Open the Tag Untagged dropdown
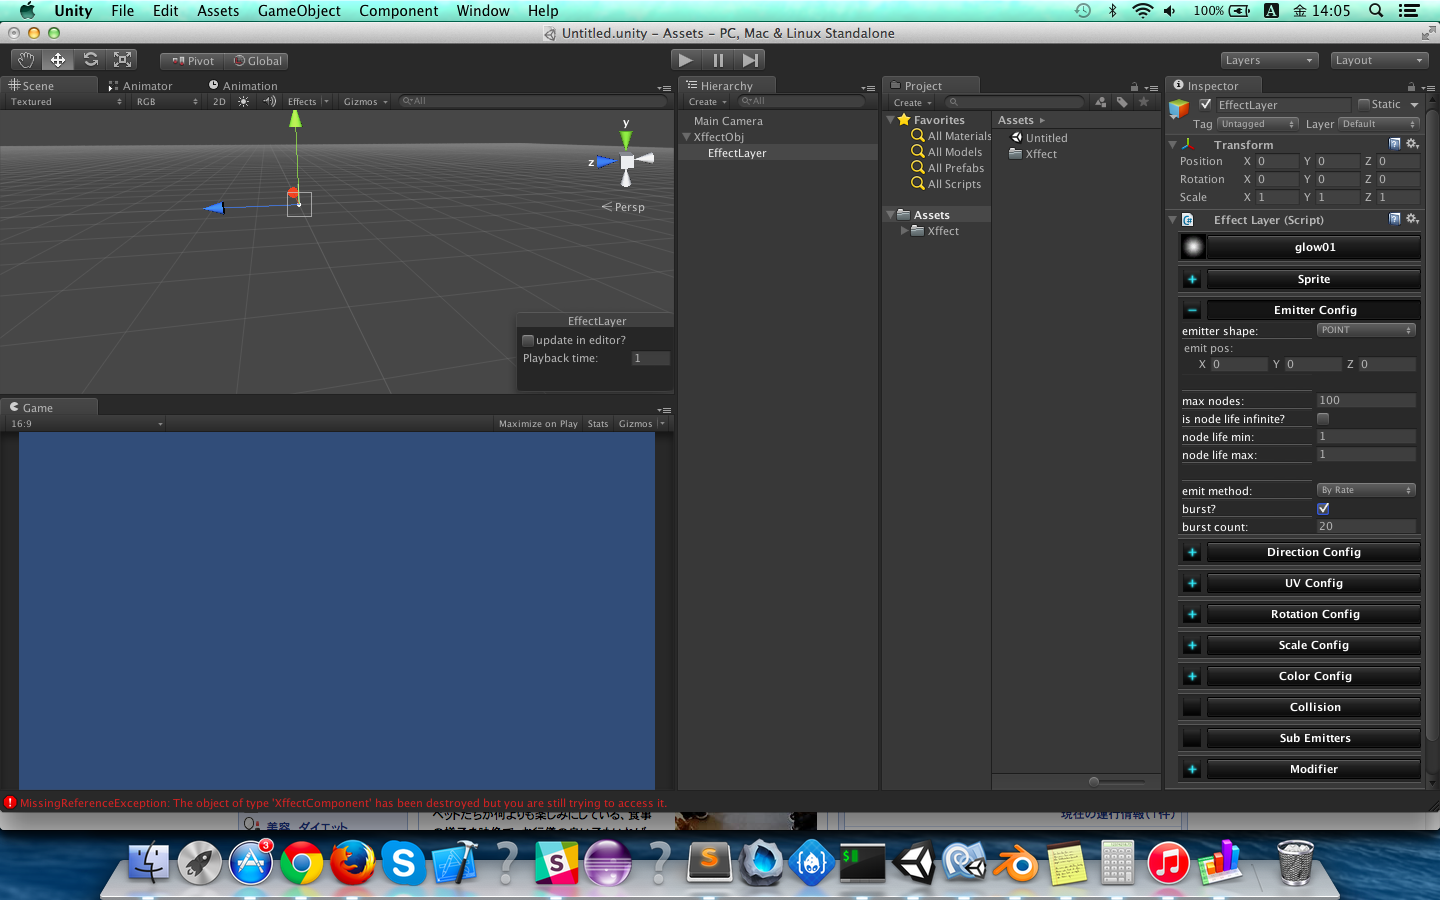 pyautogui.click(x=1258, y=124)
